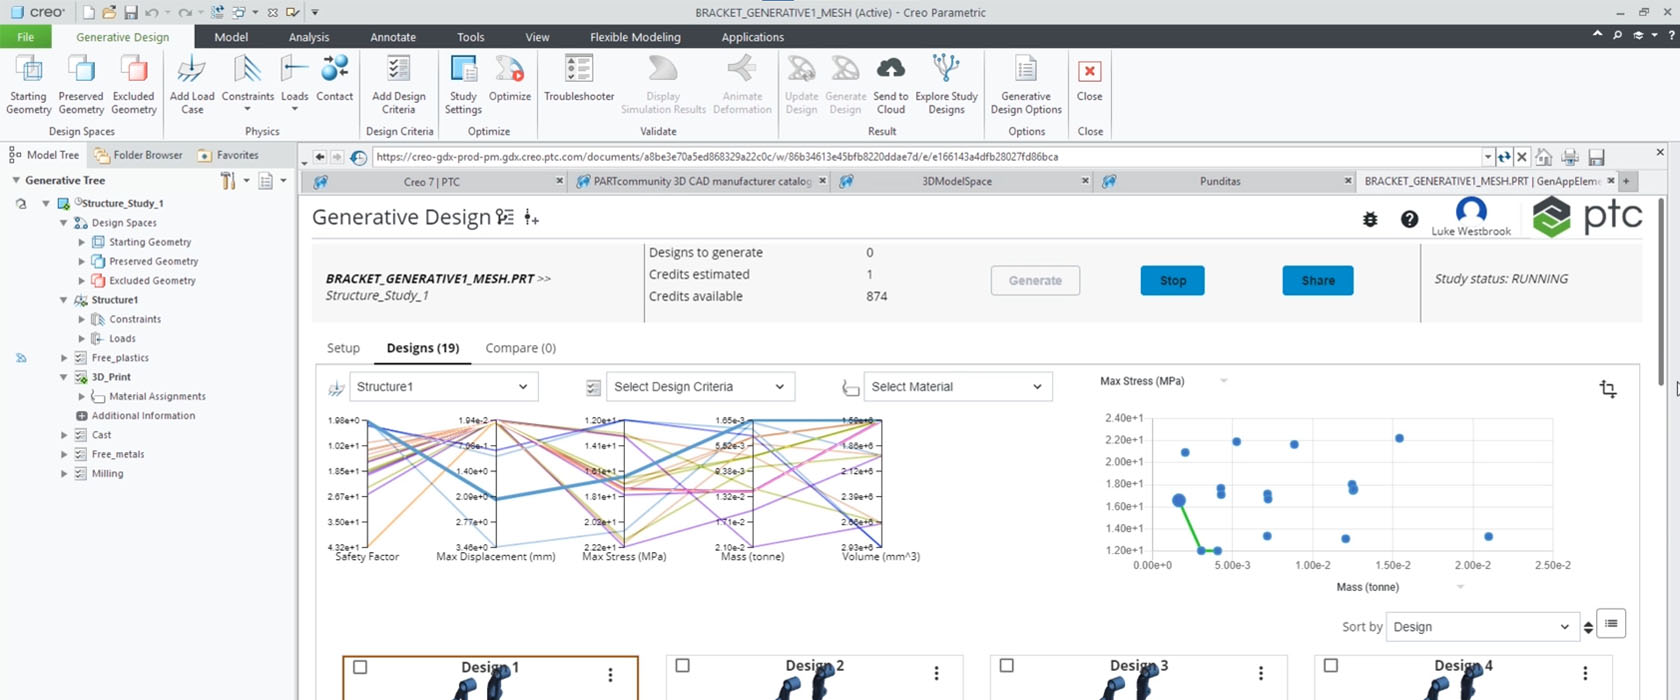Open the embedded browser's history clock icon

click(x=358, y=157)
